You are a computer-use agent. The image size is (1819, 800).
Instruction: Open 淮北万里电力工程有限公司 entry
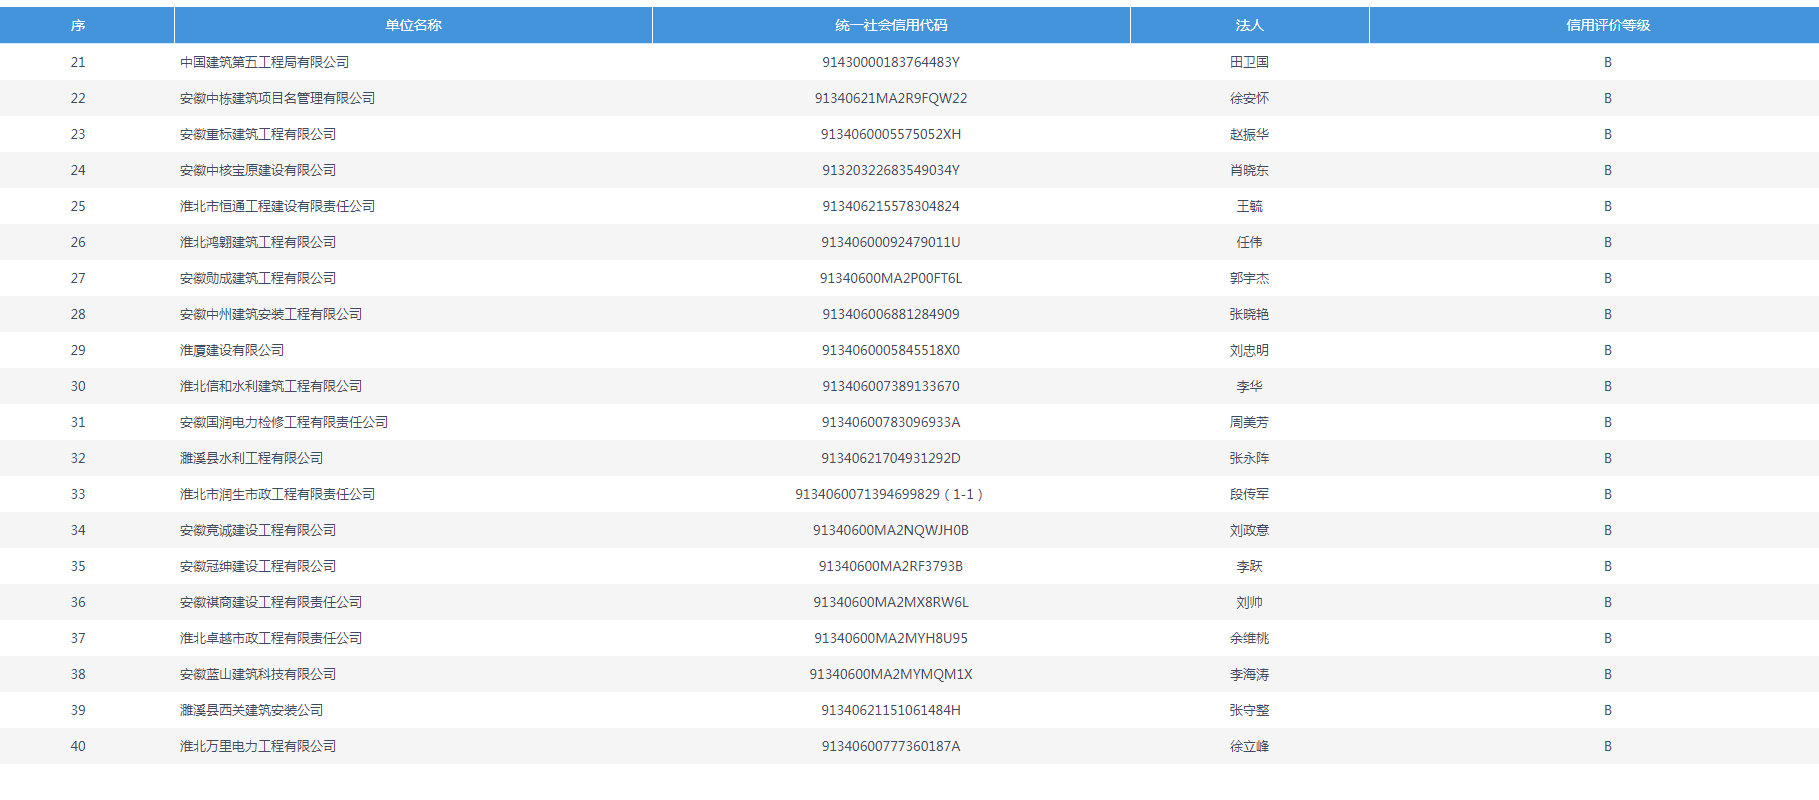[x=258, y=746]
